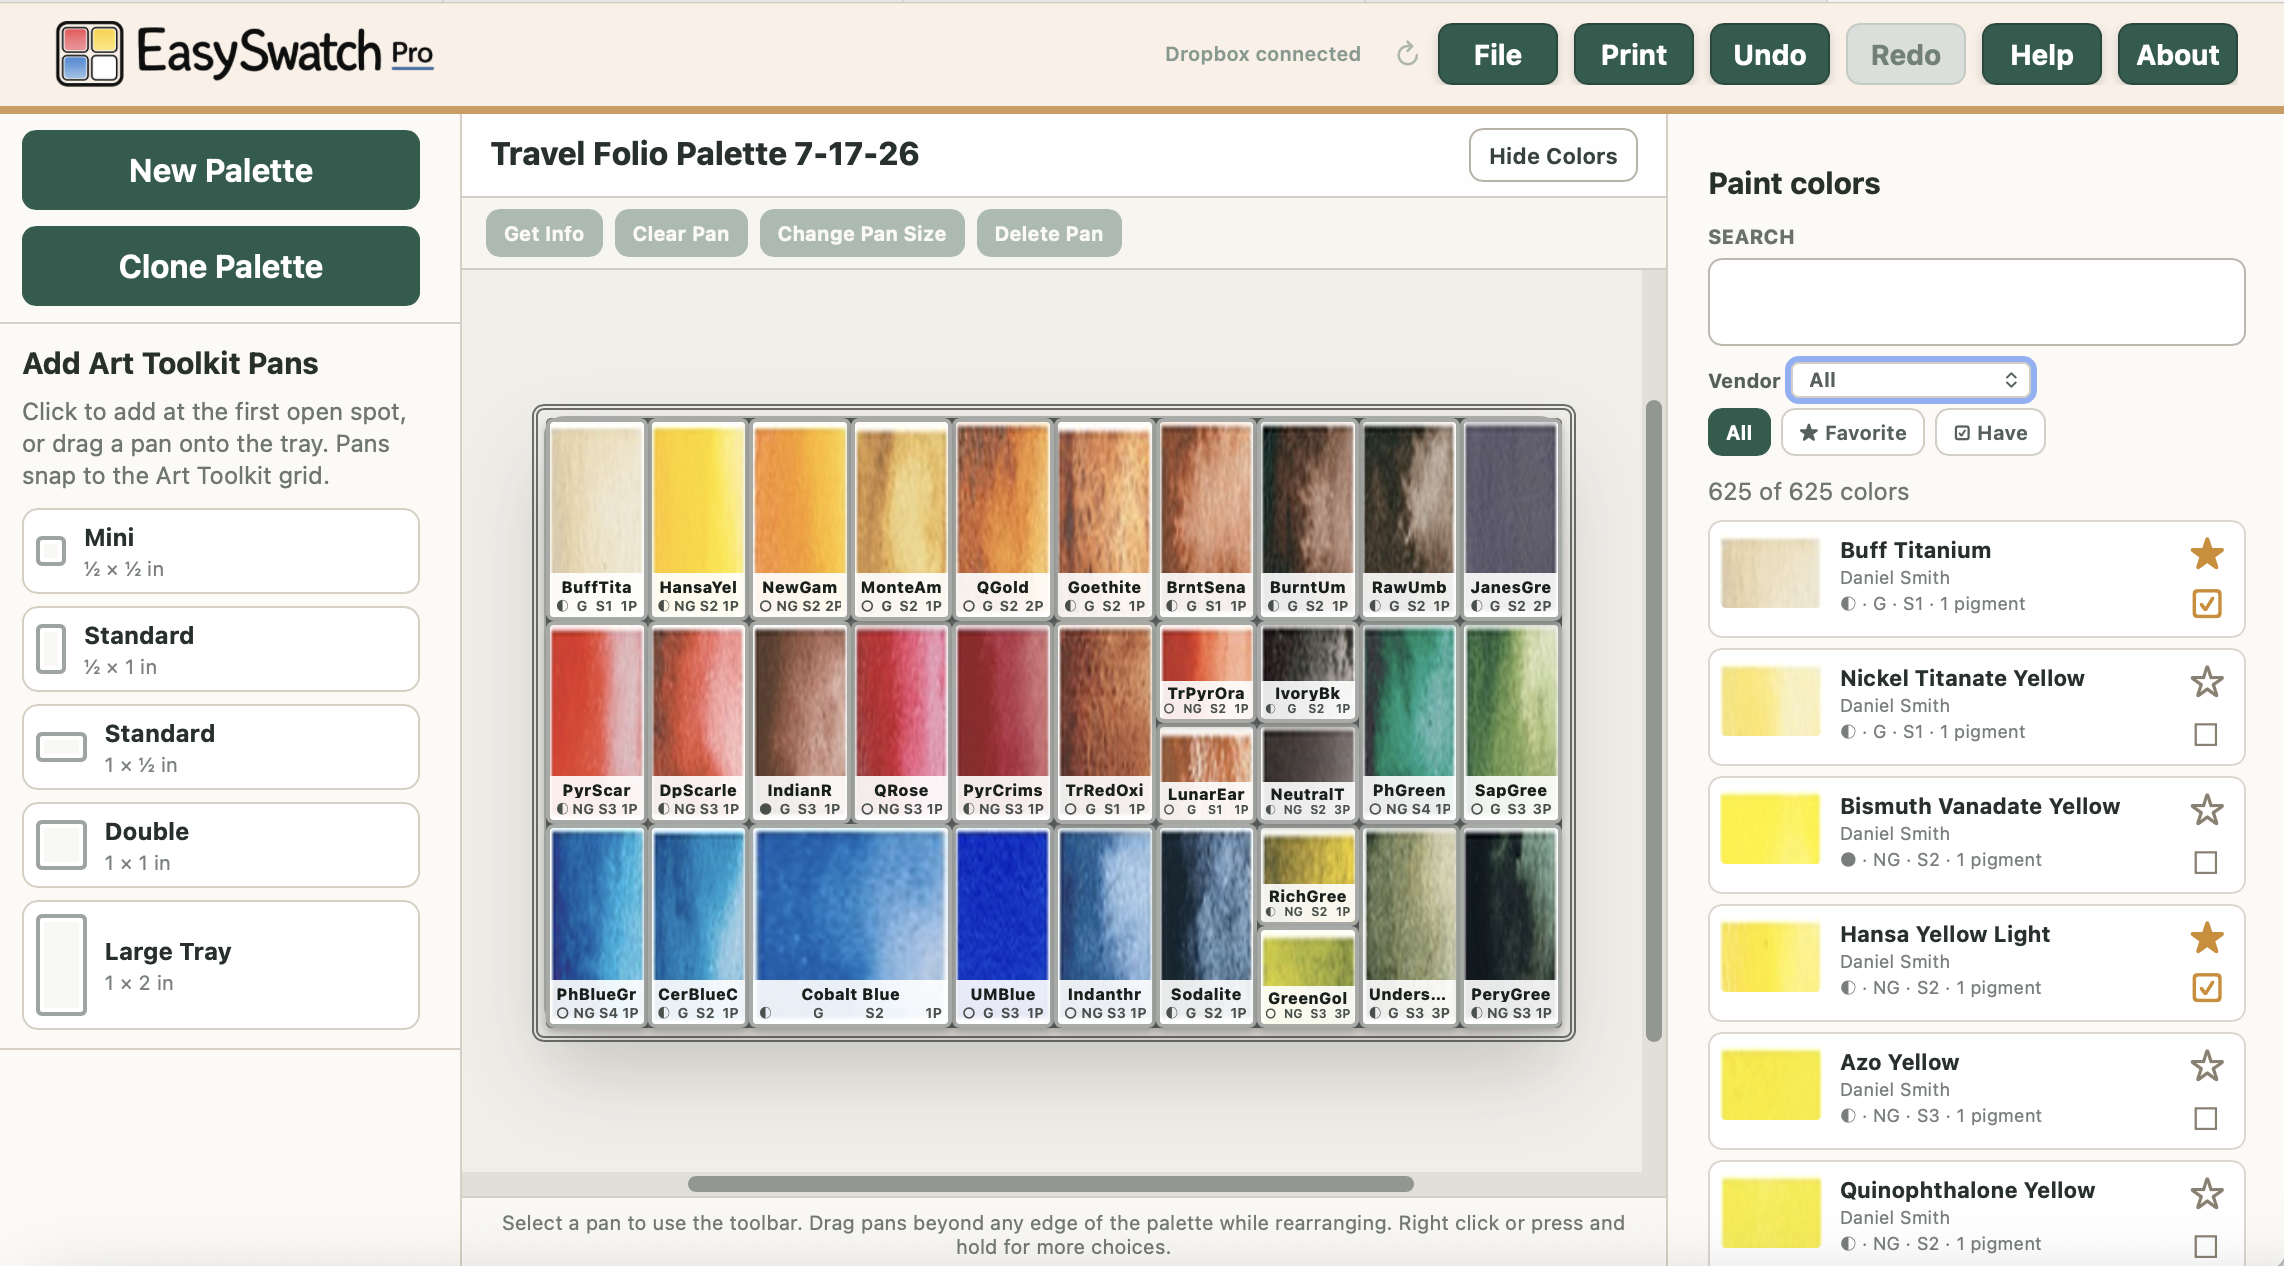This screenshot has width=2284, height=1266.
Task: Click the Dropbox sync refresh icon
Action: (1407, 54)
